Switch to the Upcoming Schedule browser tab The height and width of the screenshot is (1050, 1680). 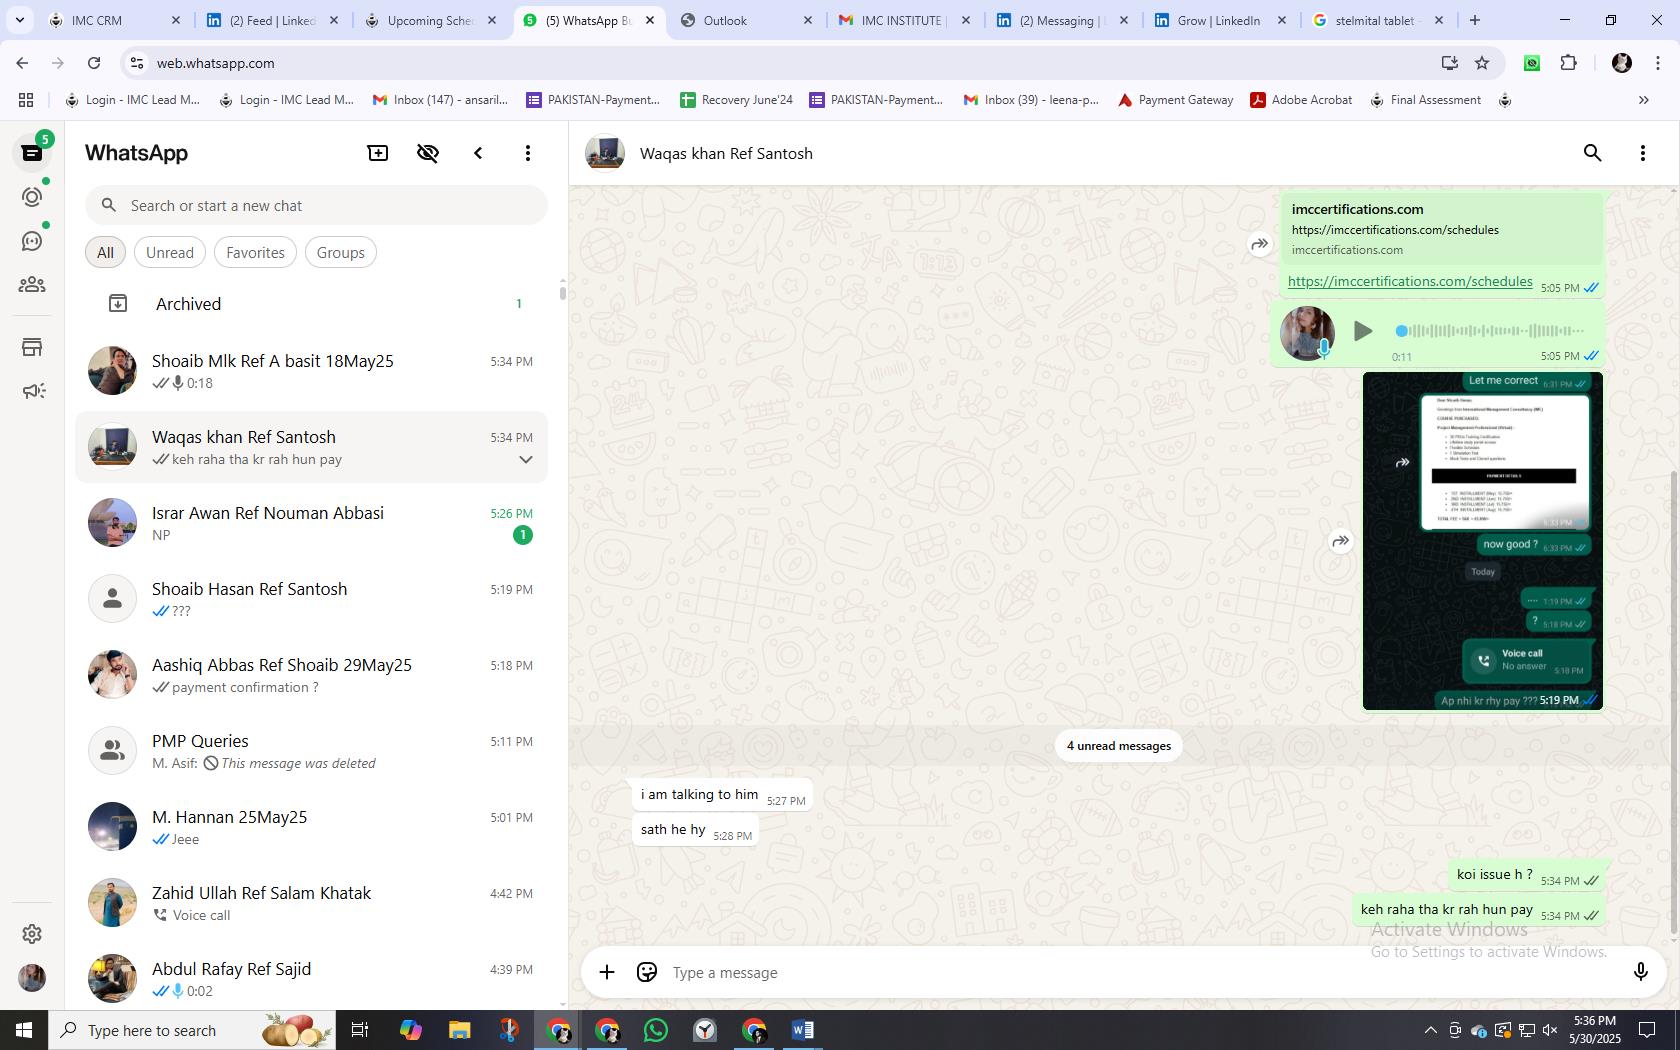pos(430,20)
